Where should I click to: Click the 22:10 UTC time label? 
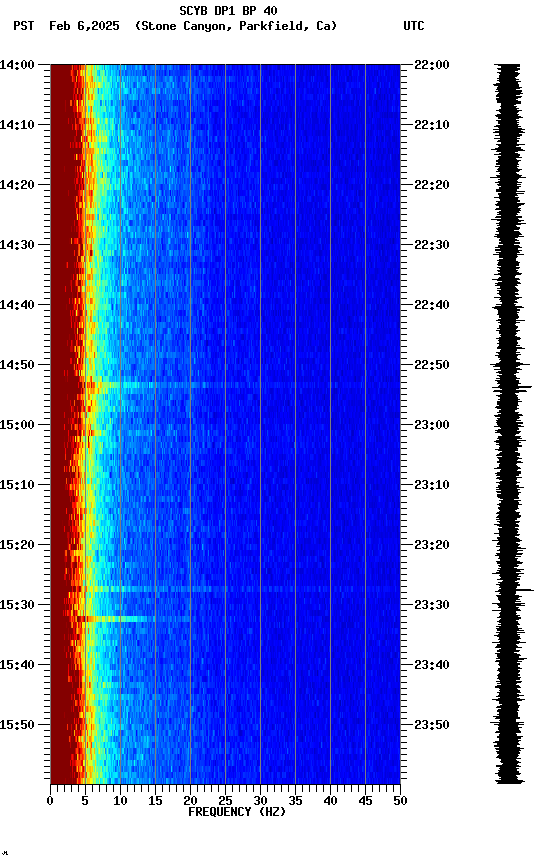[432, 125]
